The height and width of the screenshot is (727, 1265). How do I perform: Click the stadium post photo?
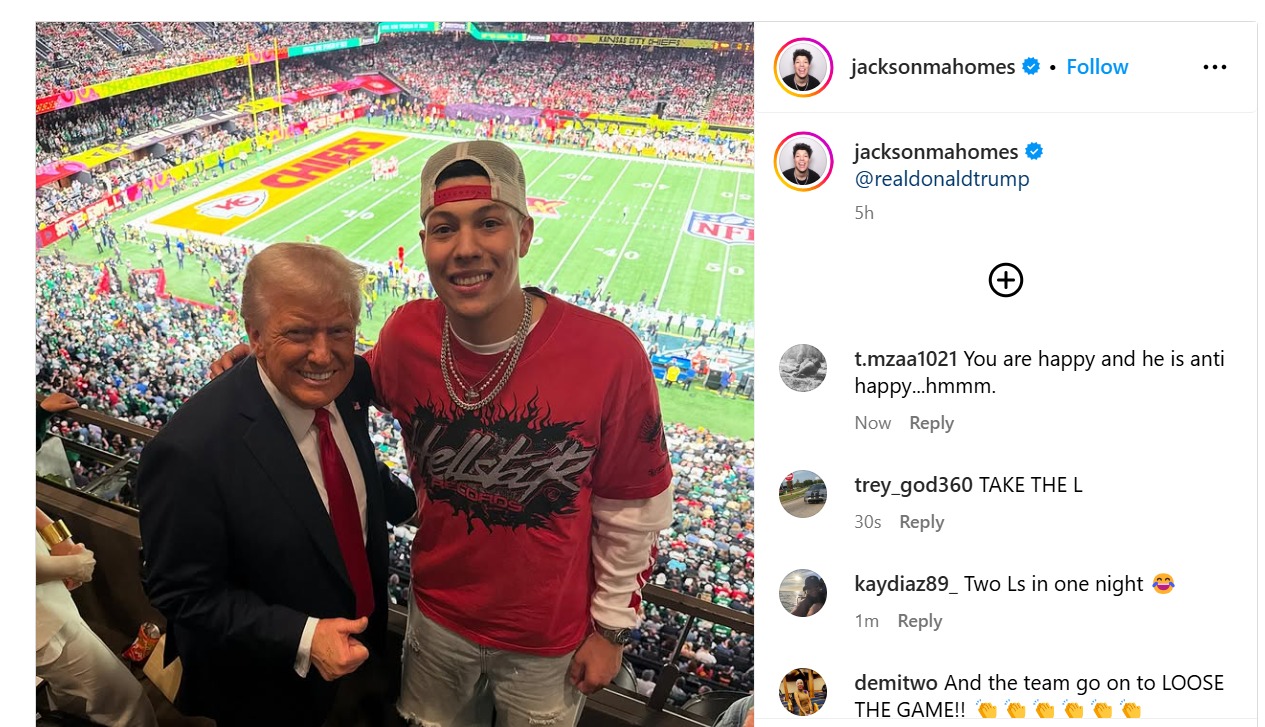tap(394, 374)
